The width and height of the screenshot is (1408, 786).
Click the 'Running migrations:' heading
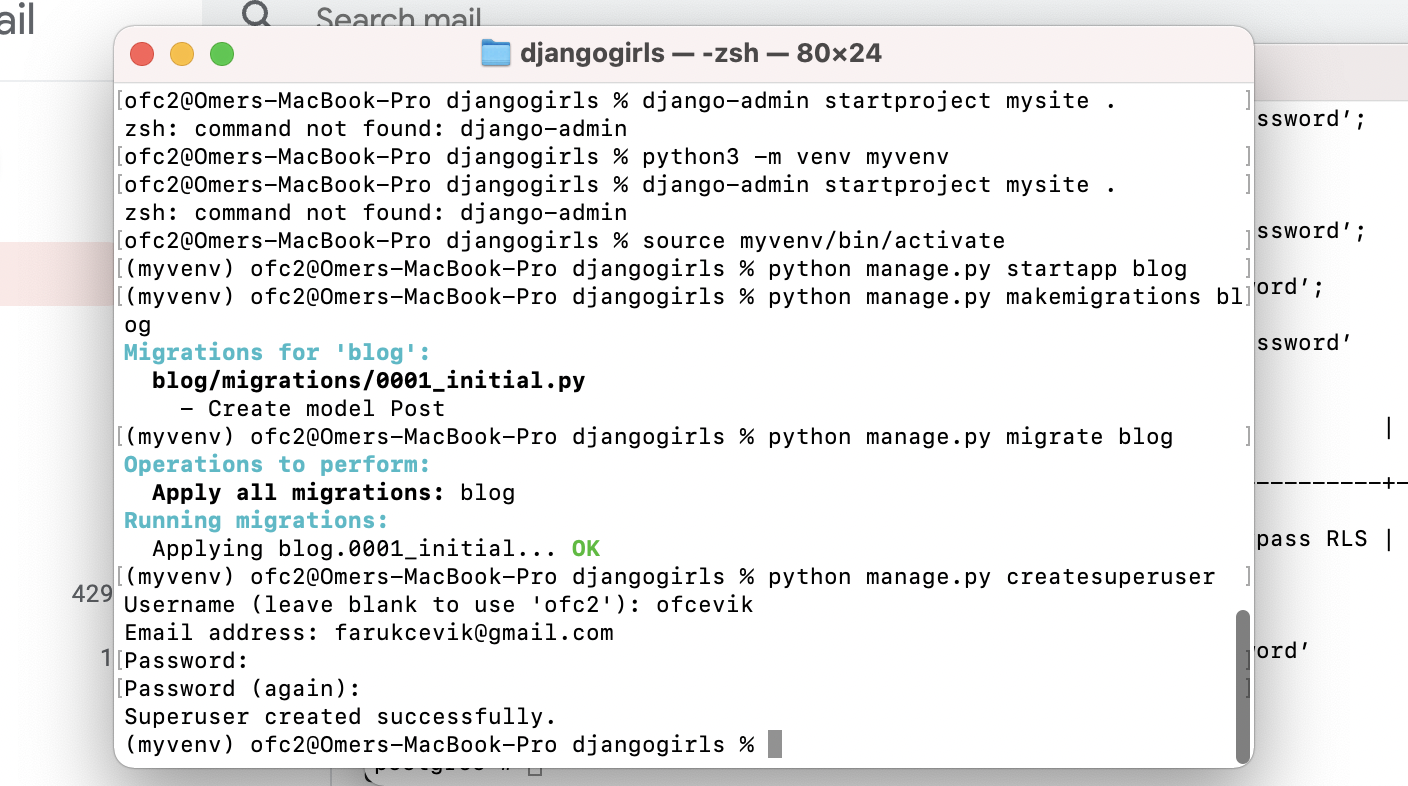point(256,520)
